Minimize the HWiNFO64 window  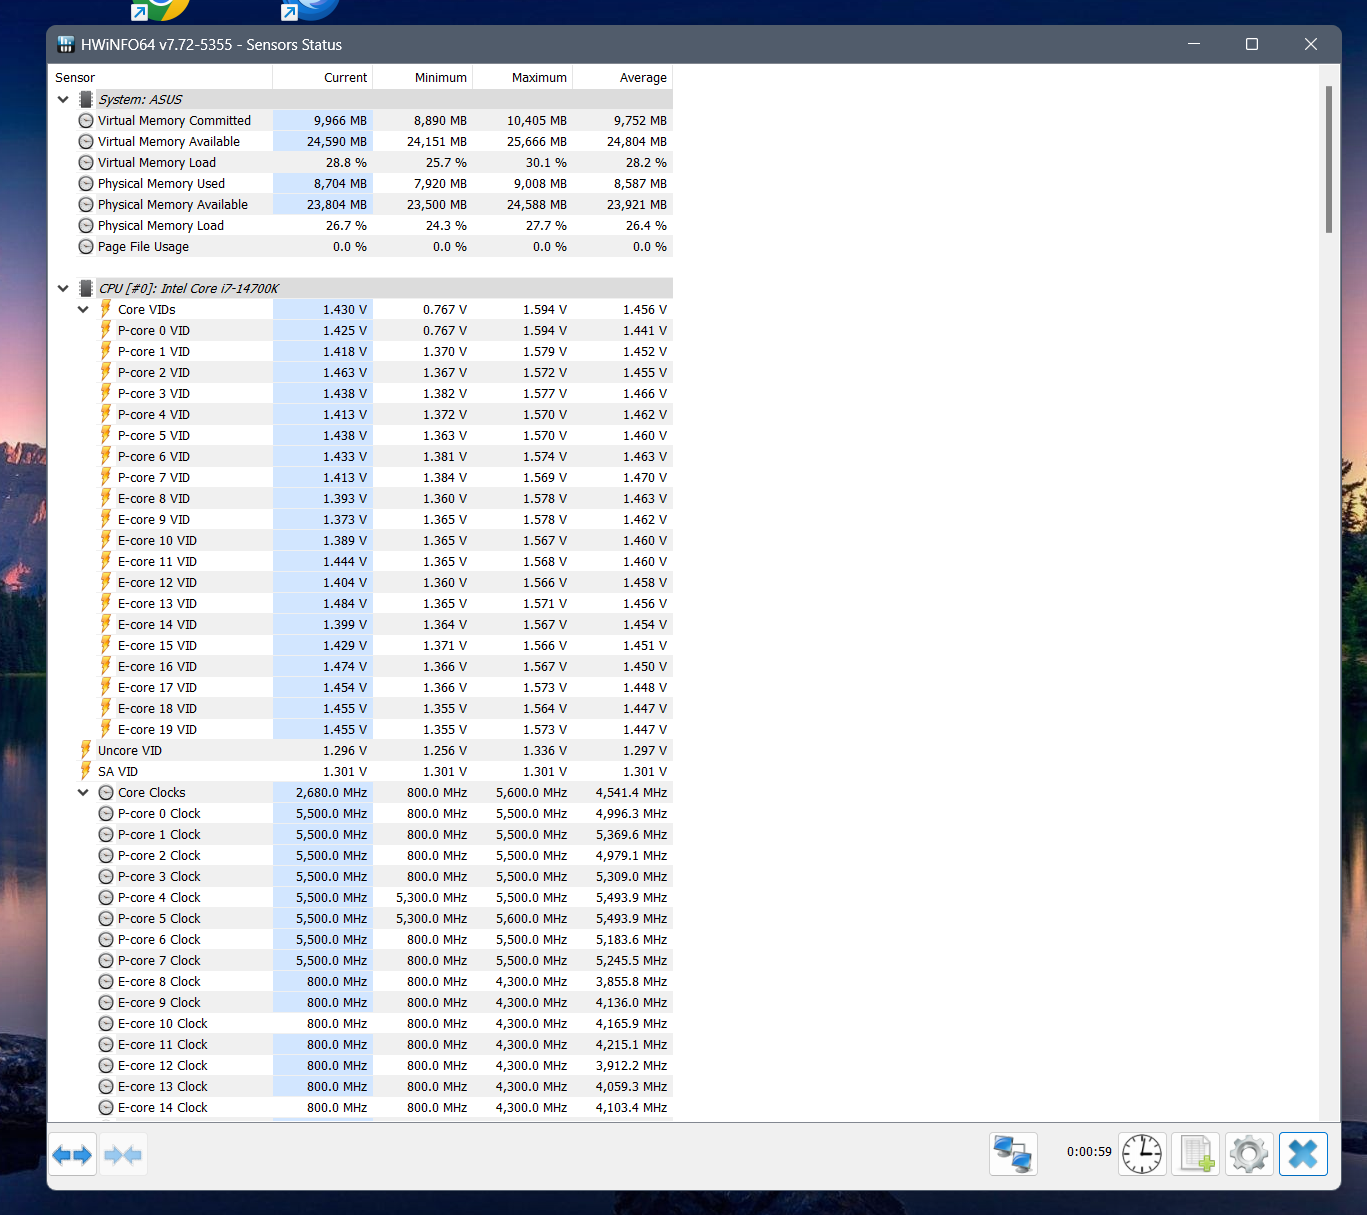click(1193, 44)
